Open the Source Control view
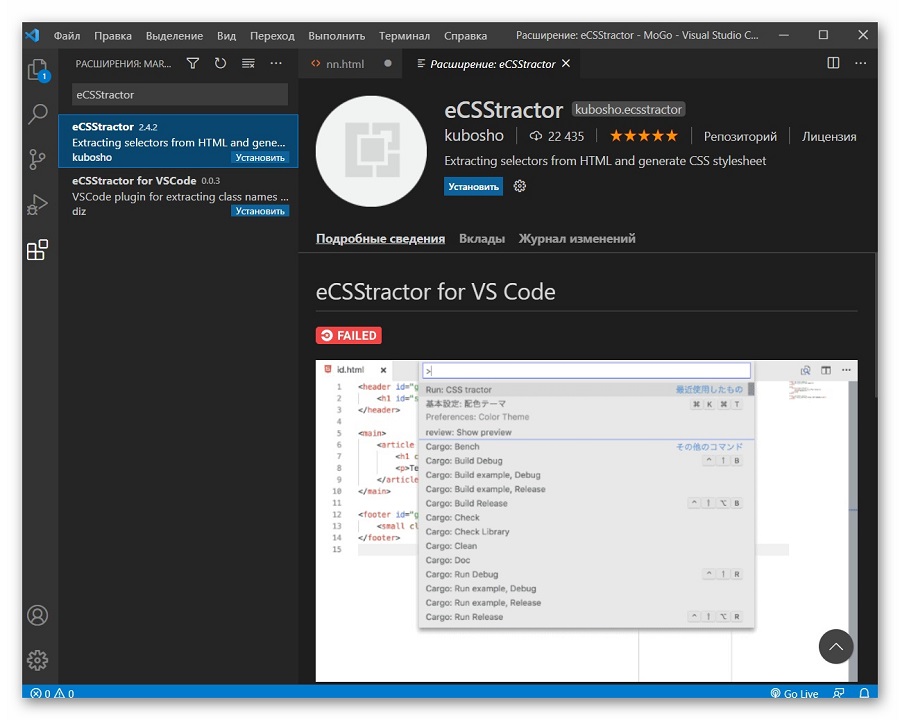Viewport: 900px width, 720px height. click(37, 159)
